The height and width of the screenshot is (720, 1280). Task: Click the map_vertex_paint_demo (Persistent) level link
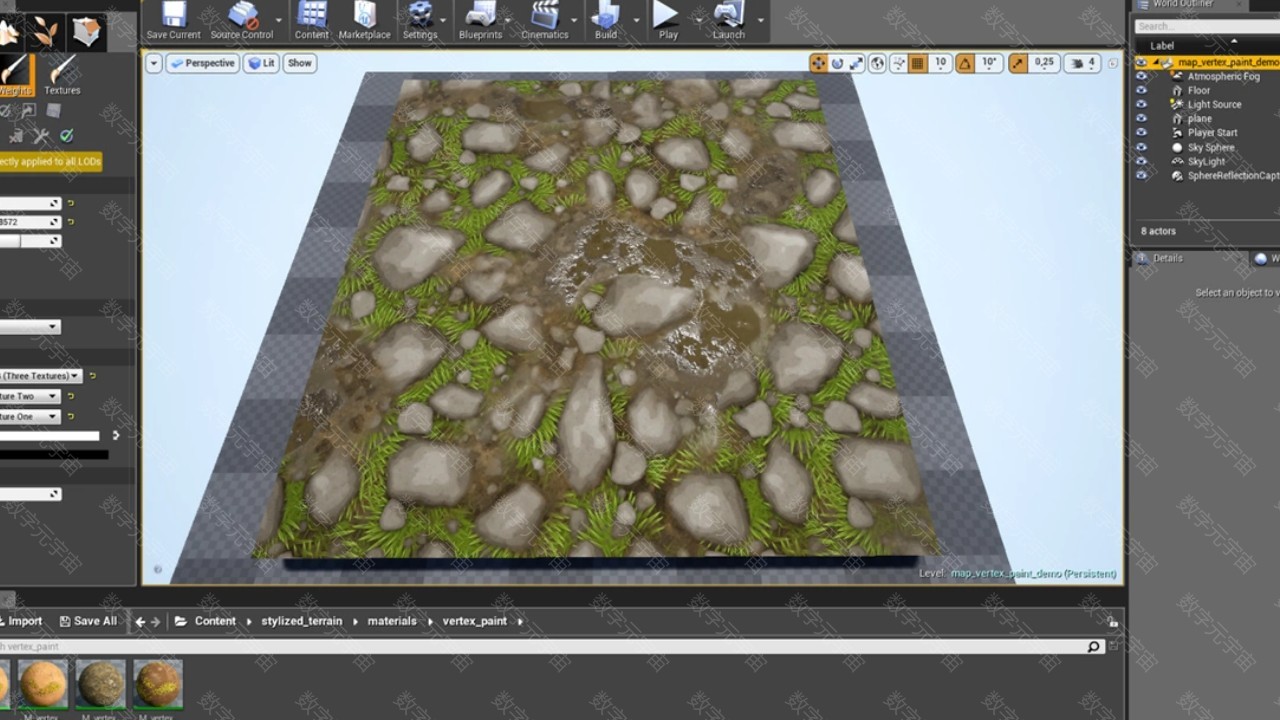(x=1034, y=574)
